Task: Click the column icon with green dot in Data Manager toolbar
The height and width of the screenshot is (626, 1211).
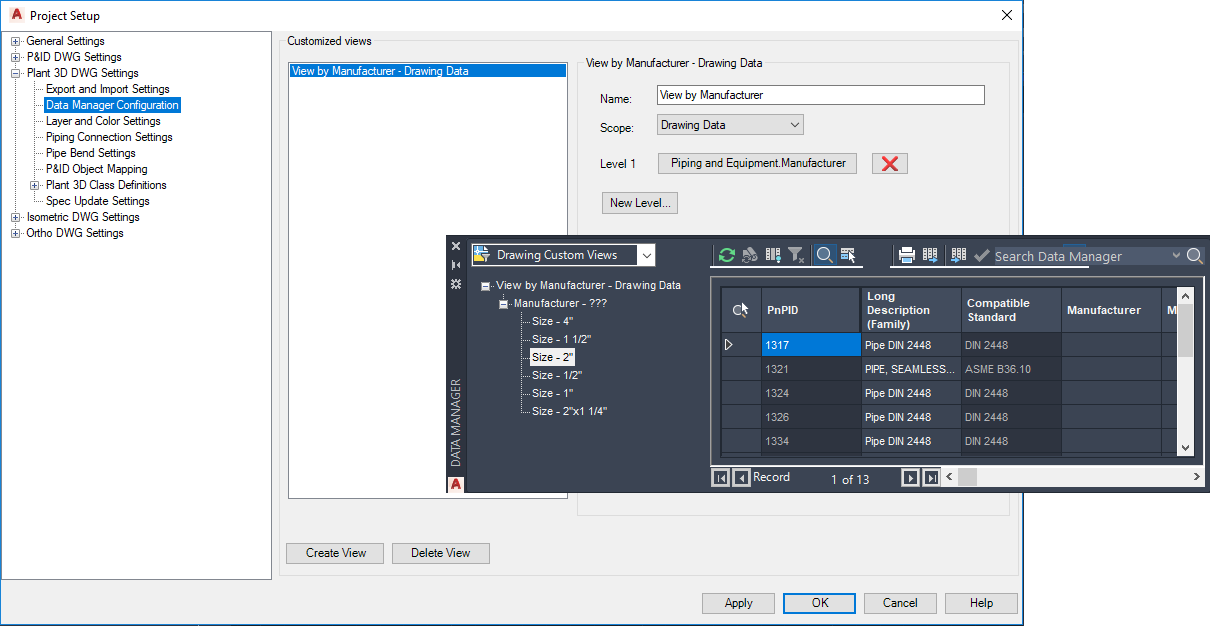Action: click(773, 255)
